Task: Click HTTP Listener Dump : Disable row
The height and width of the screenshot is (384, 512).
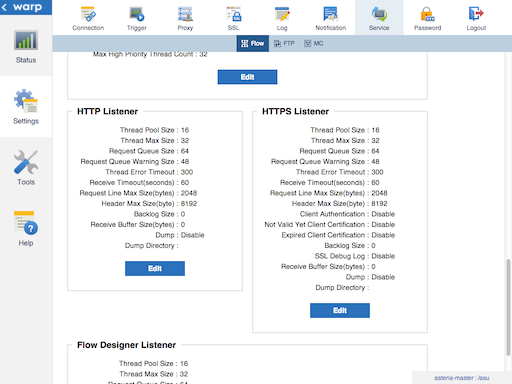Action: (x=180, y=235)
